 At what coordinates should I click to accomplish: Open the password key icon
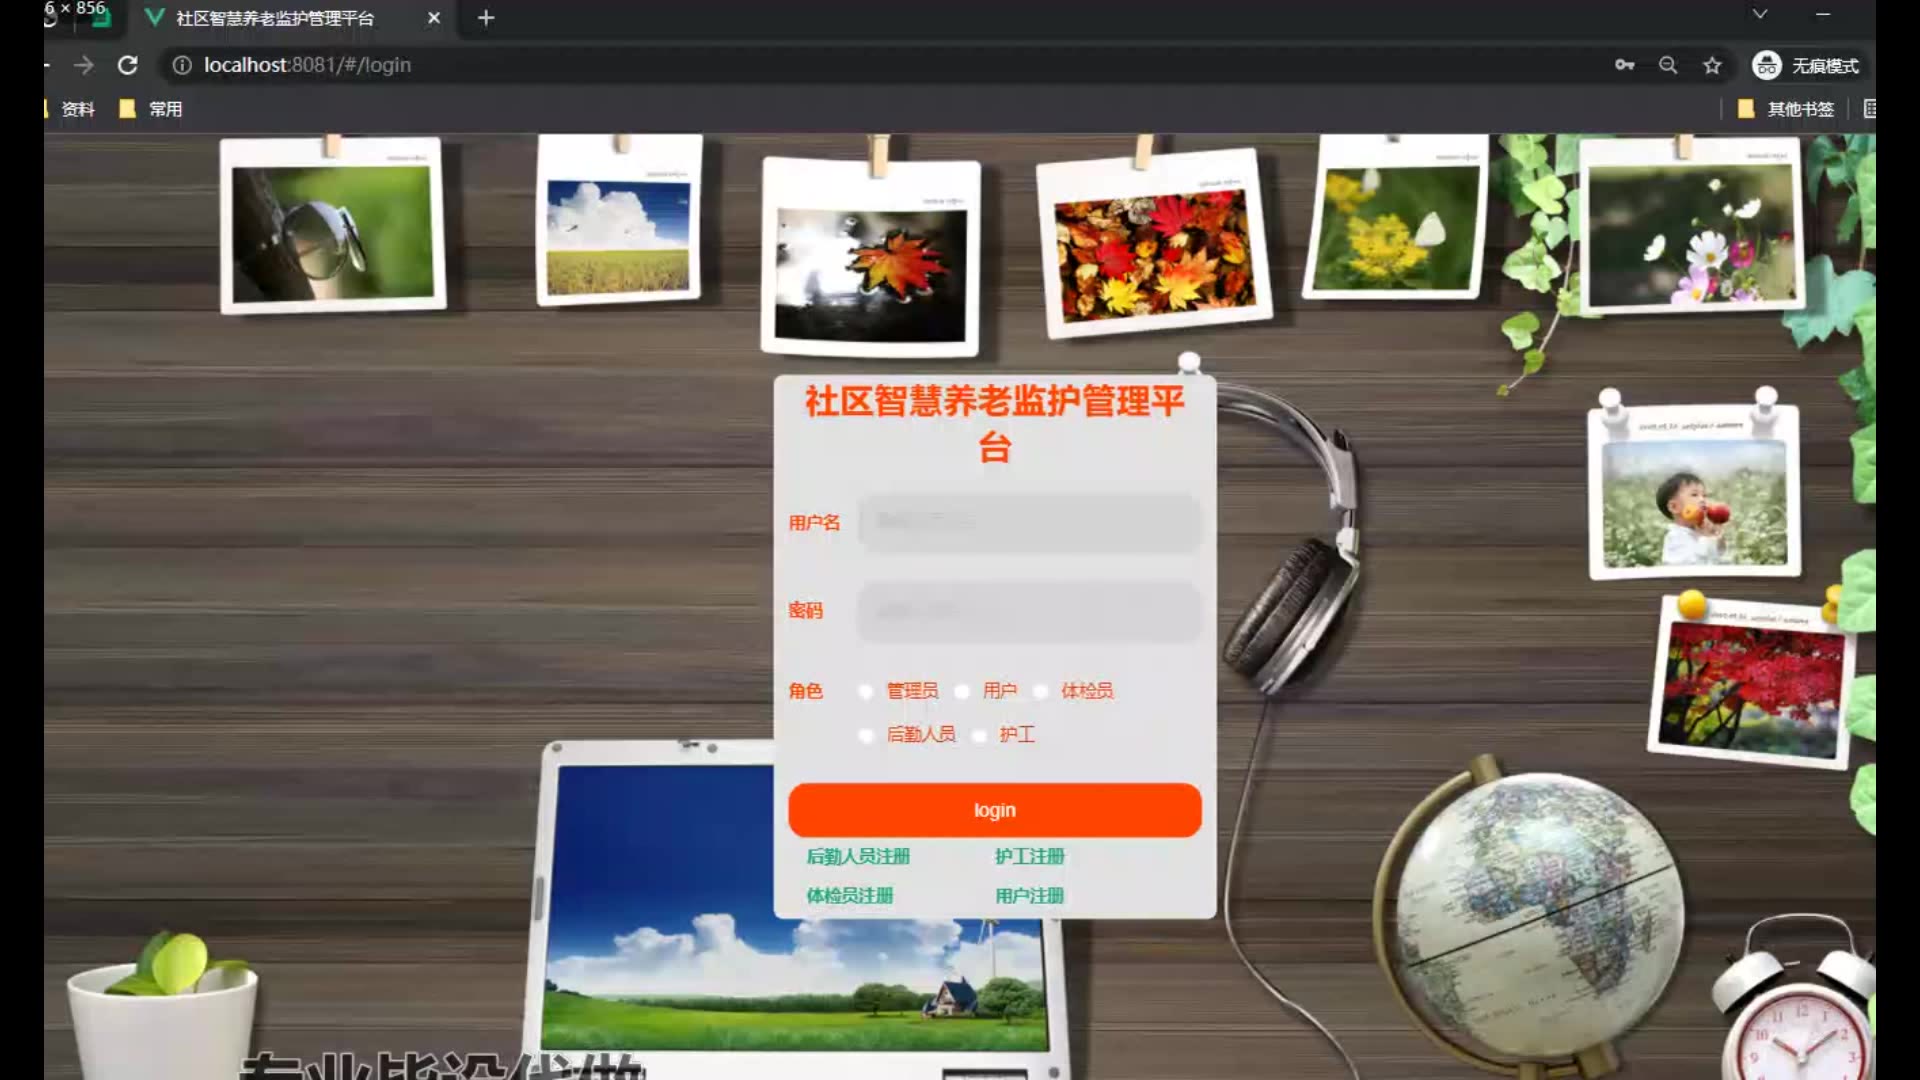(1624, 65)
